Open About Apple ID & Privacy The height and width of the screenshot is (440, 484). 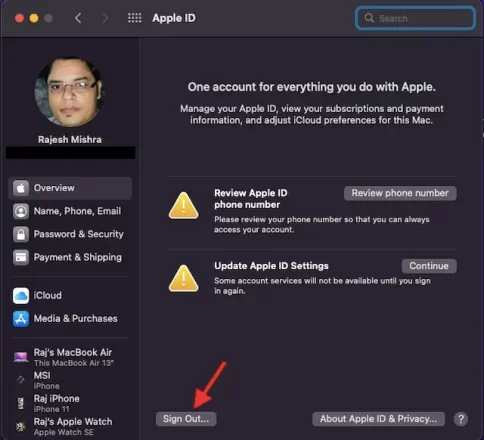click(x=378, y=419)
